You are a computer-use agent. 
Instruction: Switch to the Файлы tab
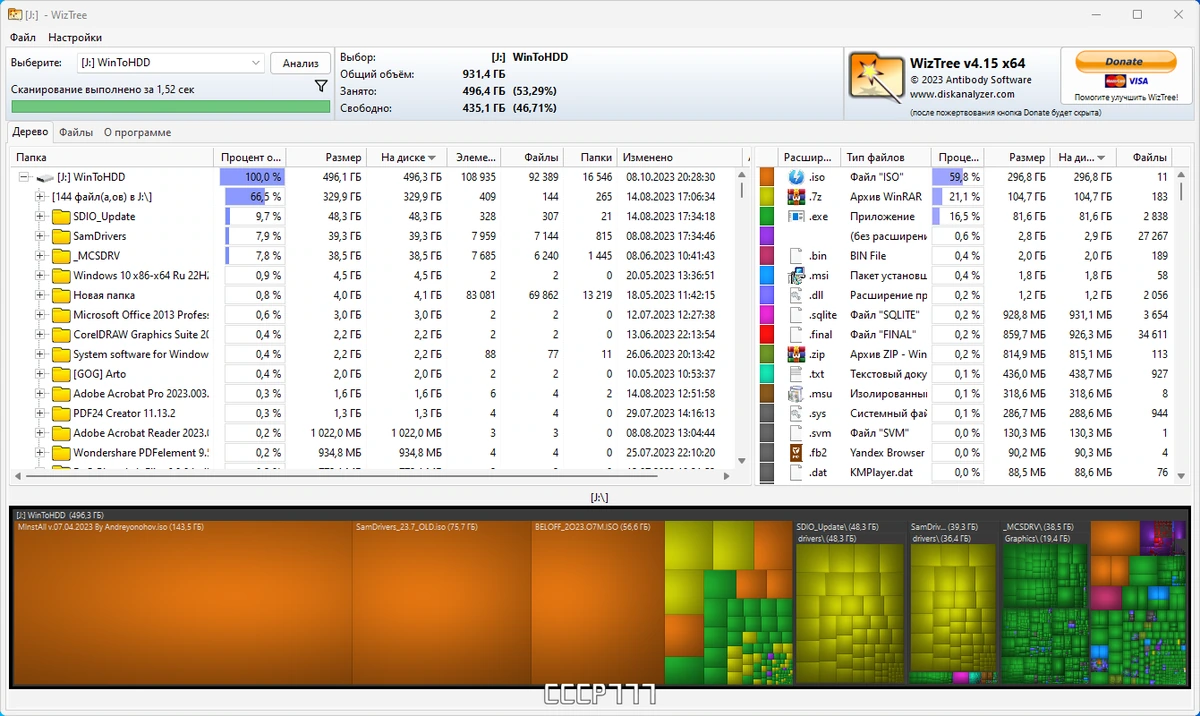[x=76, y=132]
